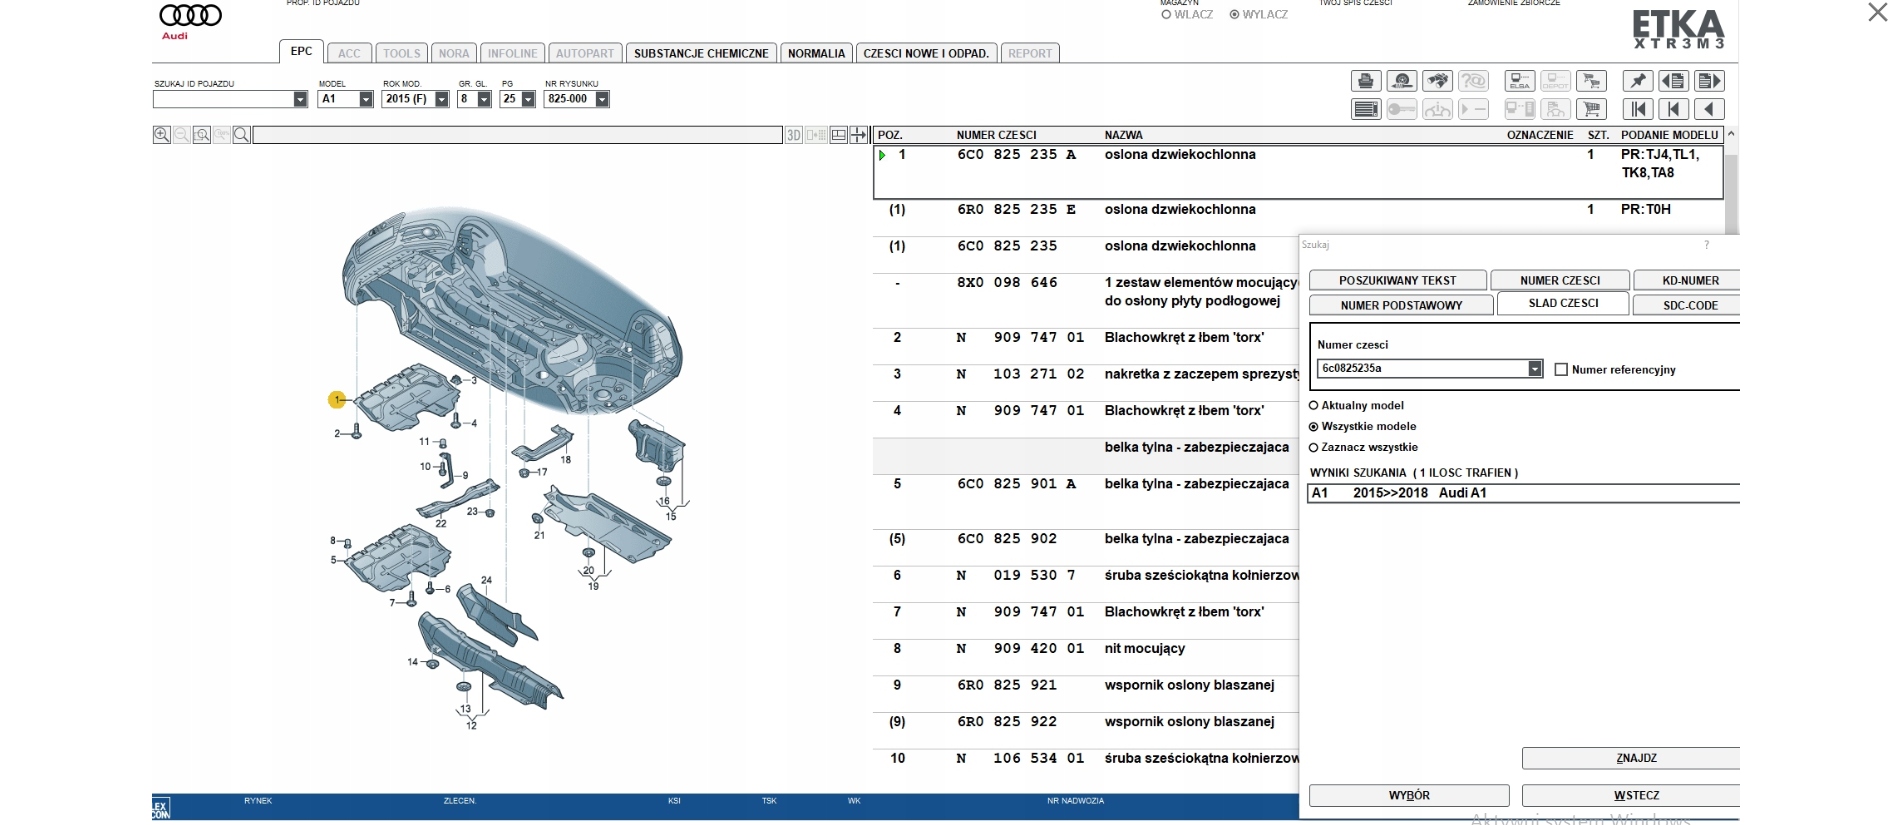Click the wheel and tire icon
The height and width of the screenshot is (825, 1899).
coord(1402,81)
